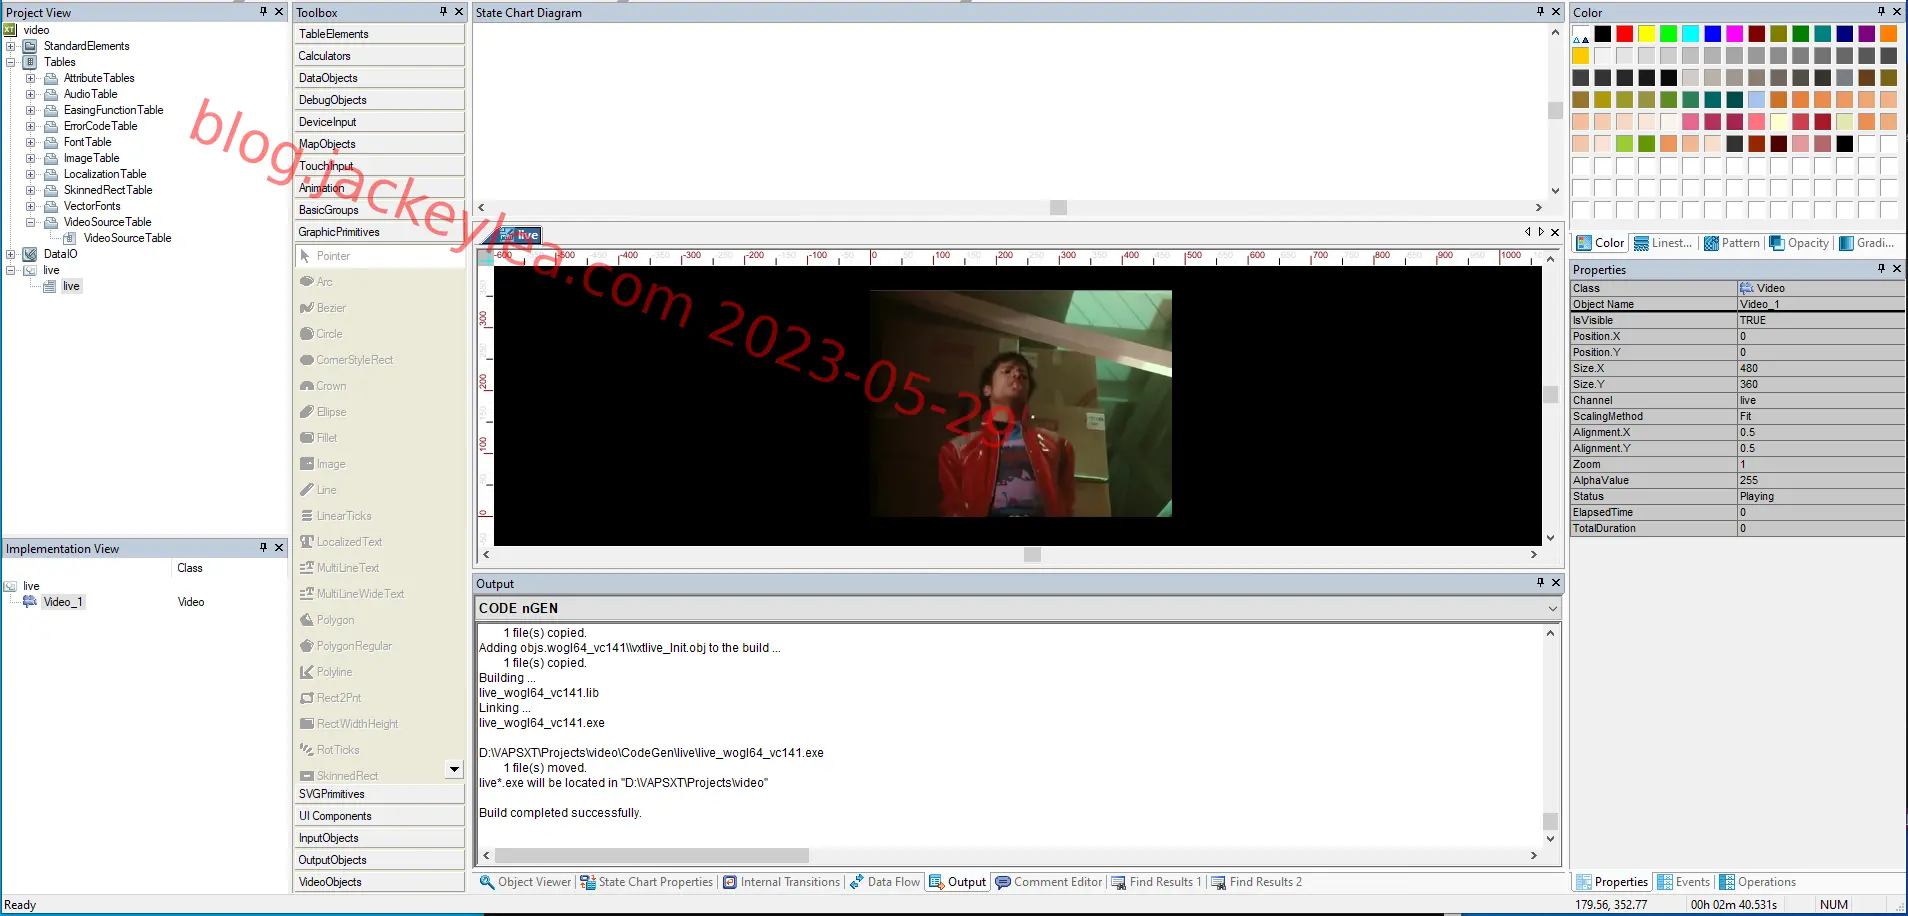Pick the red color swatch
This screenshot has height=916, width=1908.
[1624, 34]
